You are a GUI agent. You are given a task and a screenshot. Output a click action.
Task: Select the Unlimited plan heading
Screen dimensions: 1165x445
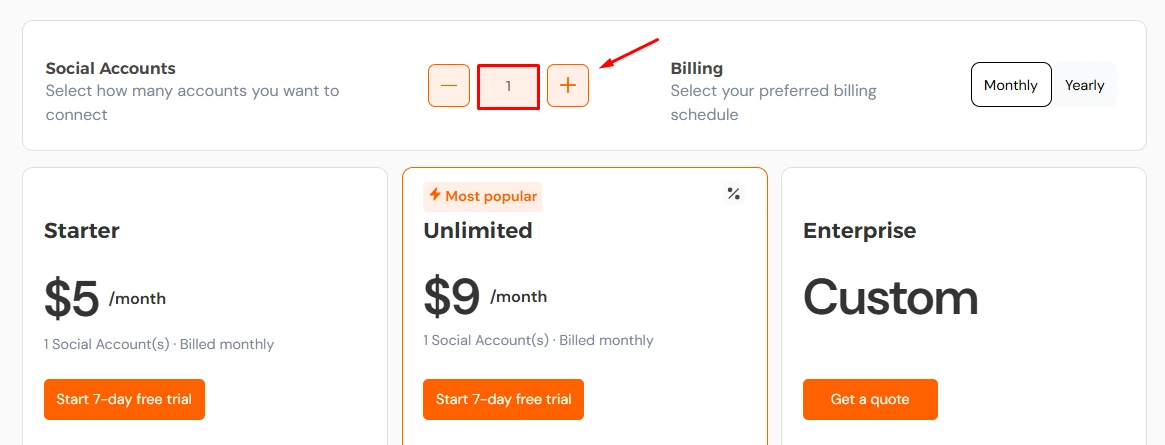coord(478,230)
